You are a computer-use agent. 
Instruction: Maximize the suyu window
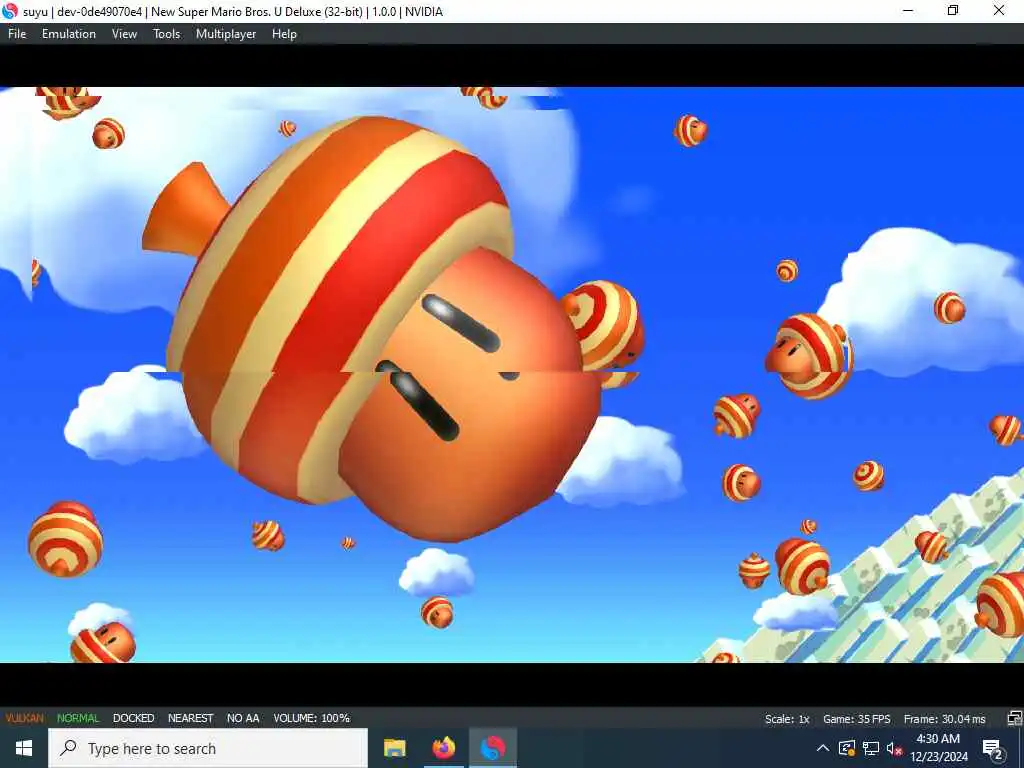pyautogui.click(x=953, y=10)
